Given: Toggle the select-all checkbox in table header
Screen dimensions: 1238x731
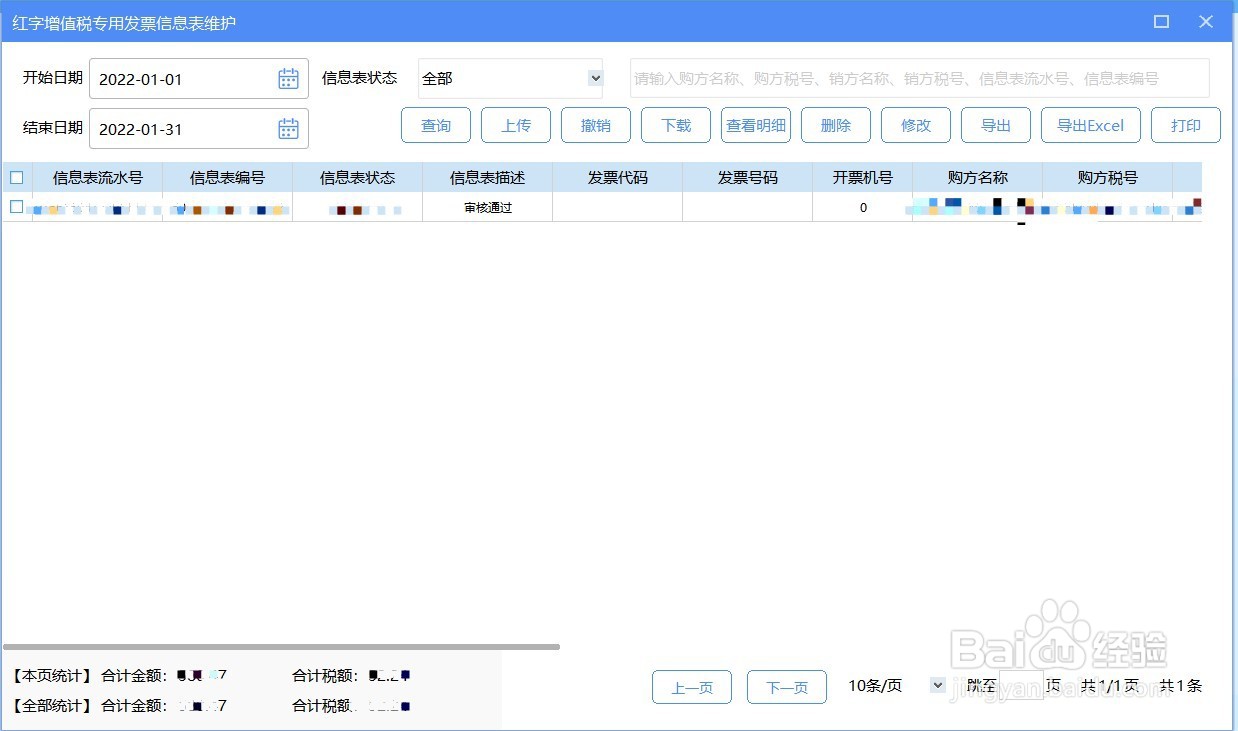Looking at the screenshot, I should click(x=16, y=177).
